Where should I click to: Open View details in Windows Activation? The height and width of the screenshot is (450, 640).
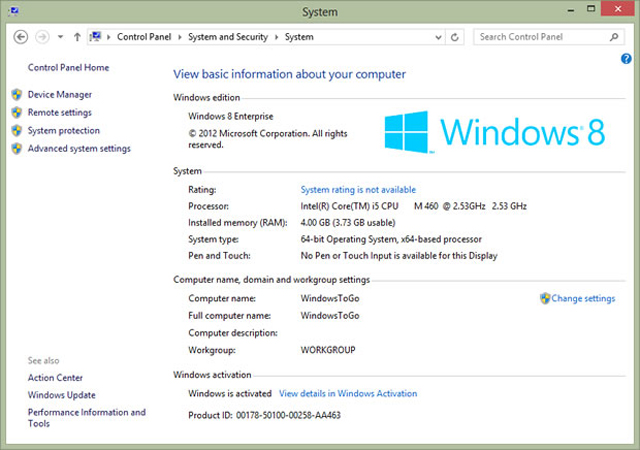348,394
